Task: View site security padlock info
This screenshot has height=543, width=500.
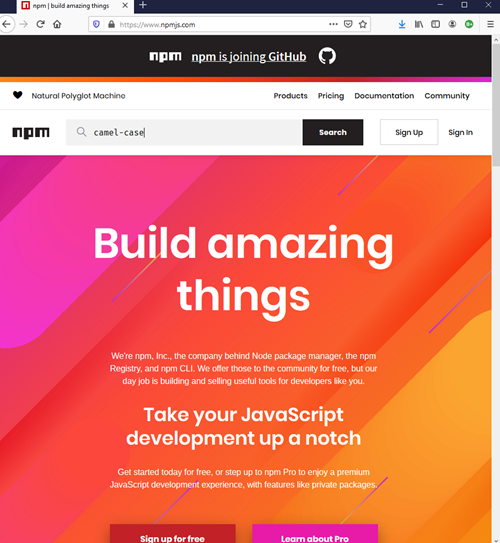Action: pos(111,24)
